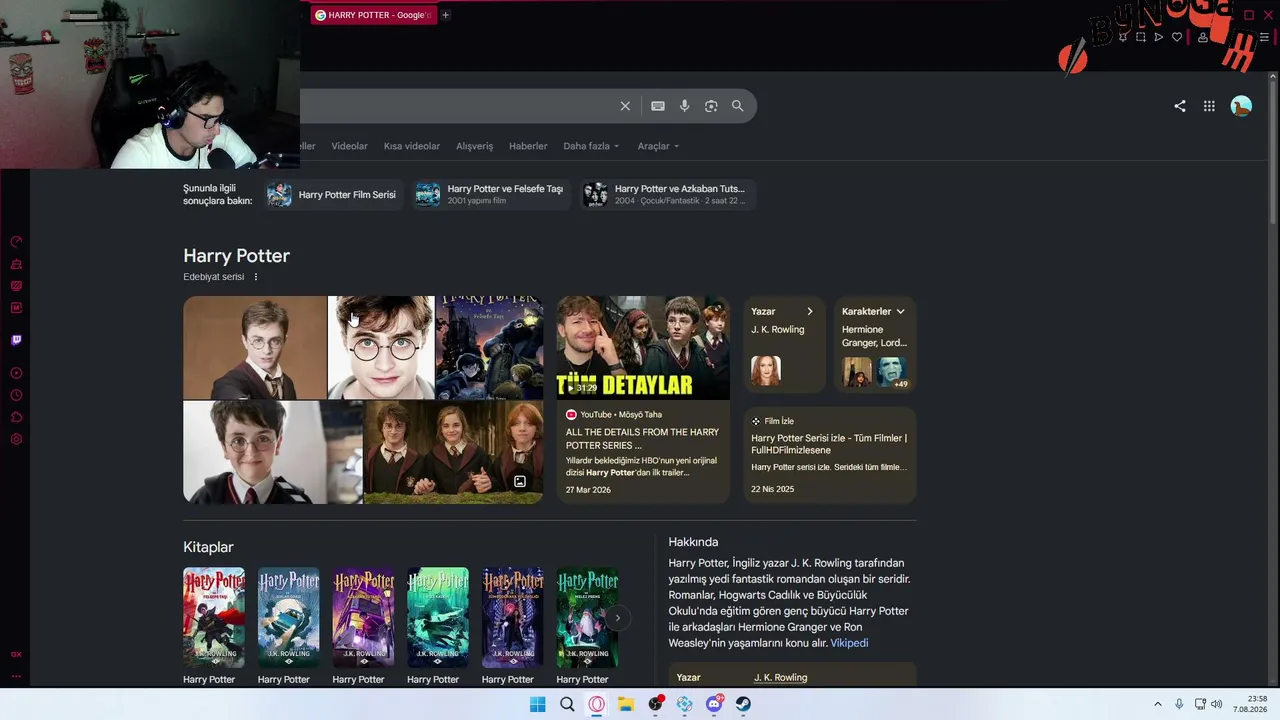Viewport: 1280px width, 720px height.
Task: Click the heart bookmark icon in toolbar
Action: point(1177,37)
